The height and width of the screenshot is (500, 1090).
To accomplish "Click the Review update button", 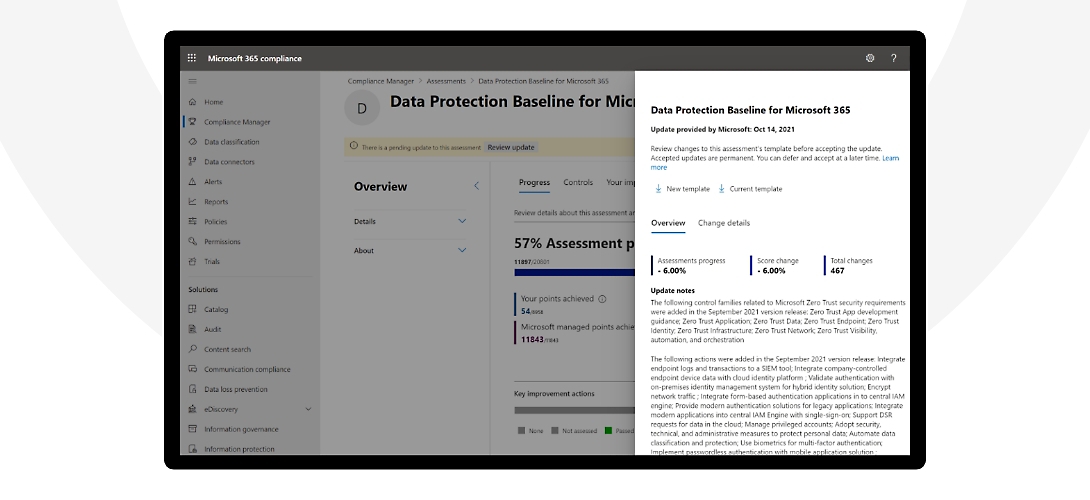I will [x=510, y=147].
